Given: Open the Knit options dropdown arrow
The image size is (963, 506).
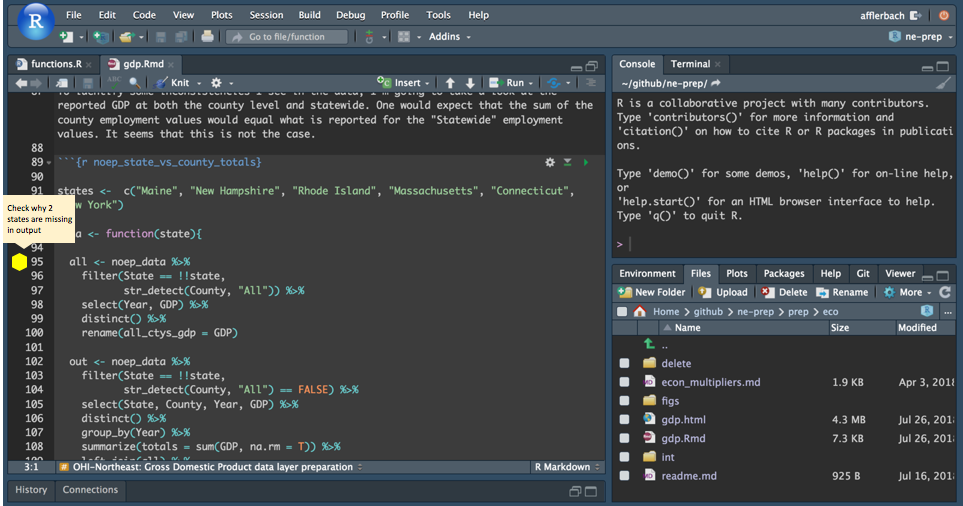Looking at the screenshot, I should (198, 83).
